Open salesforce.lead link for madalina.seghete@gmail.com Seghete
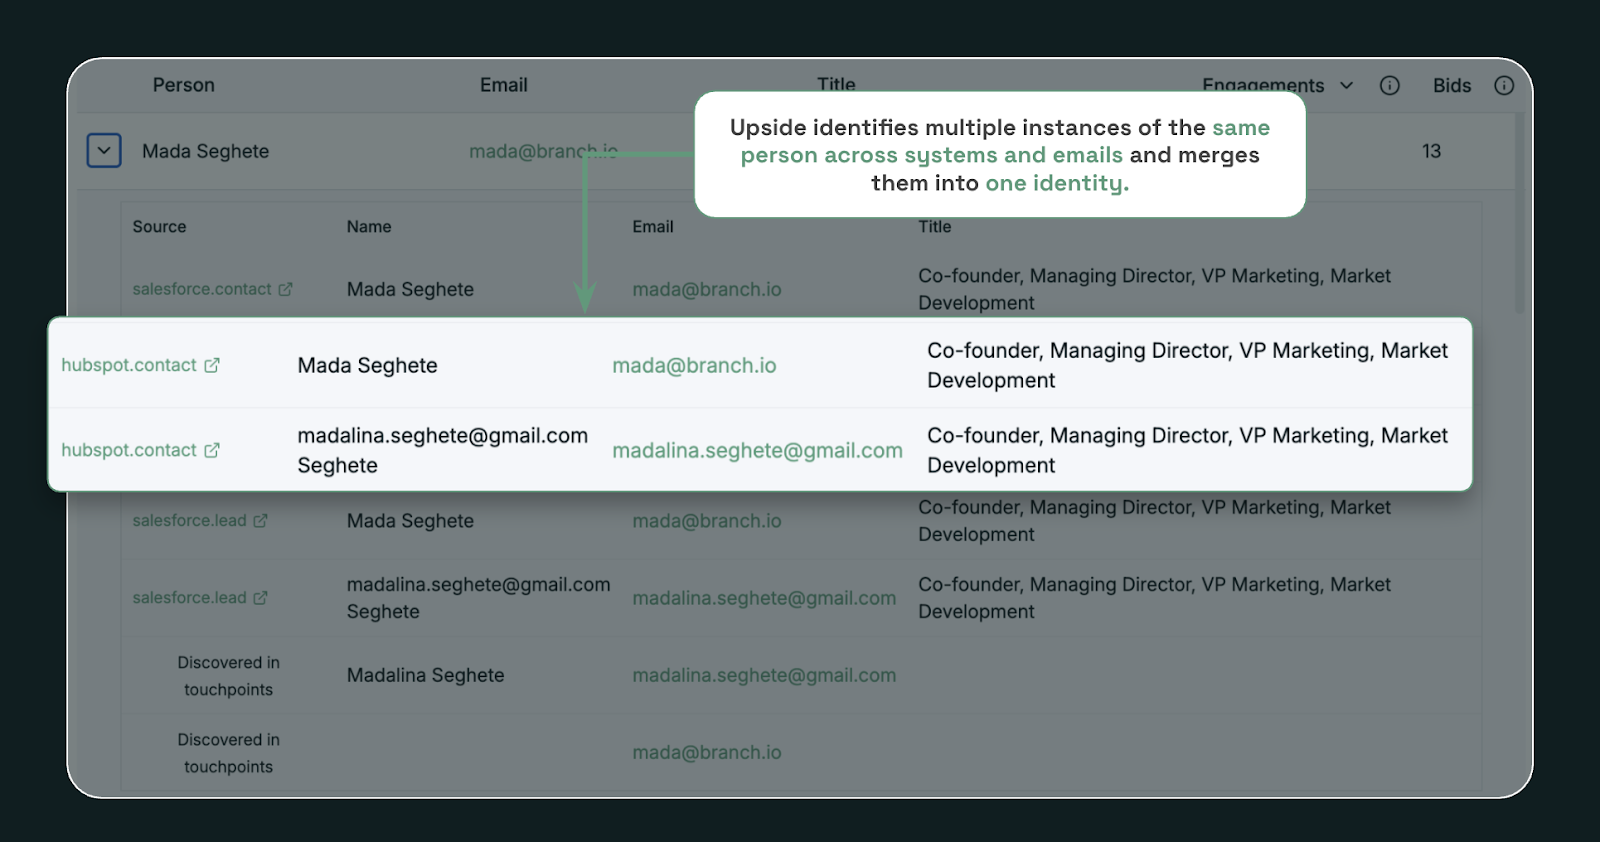Viewport: 1600px width, 842px height. (x=189, y=598)
